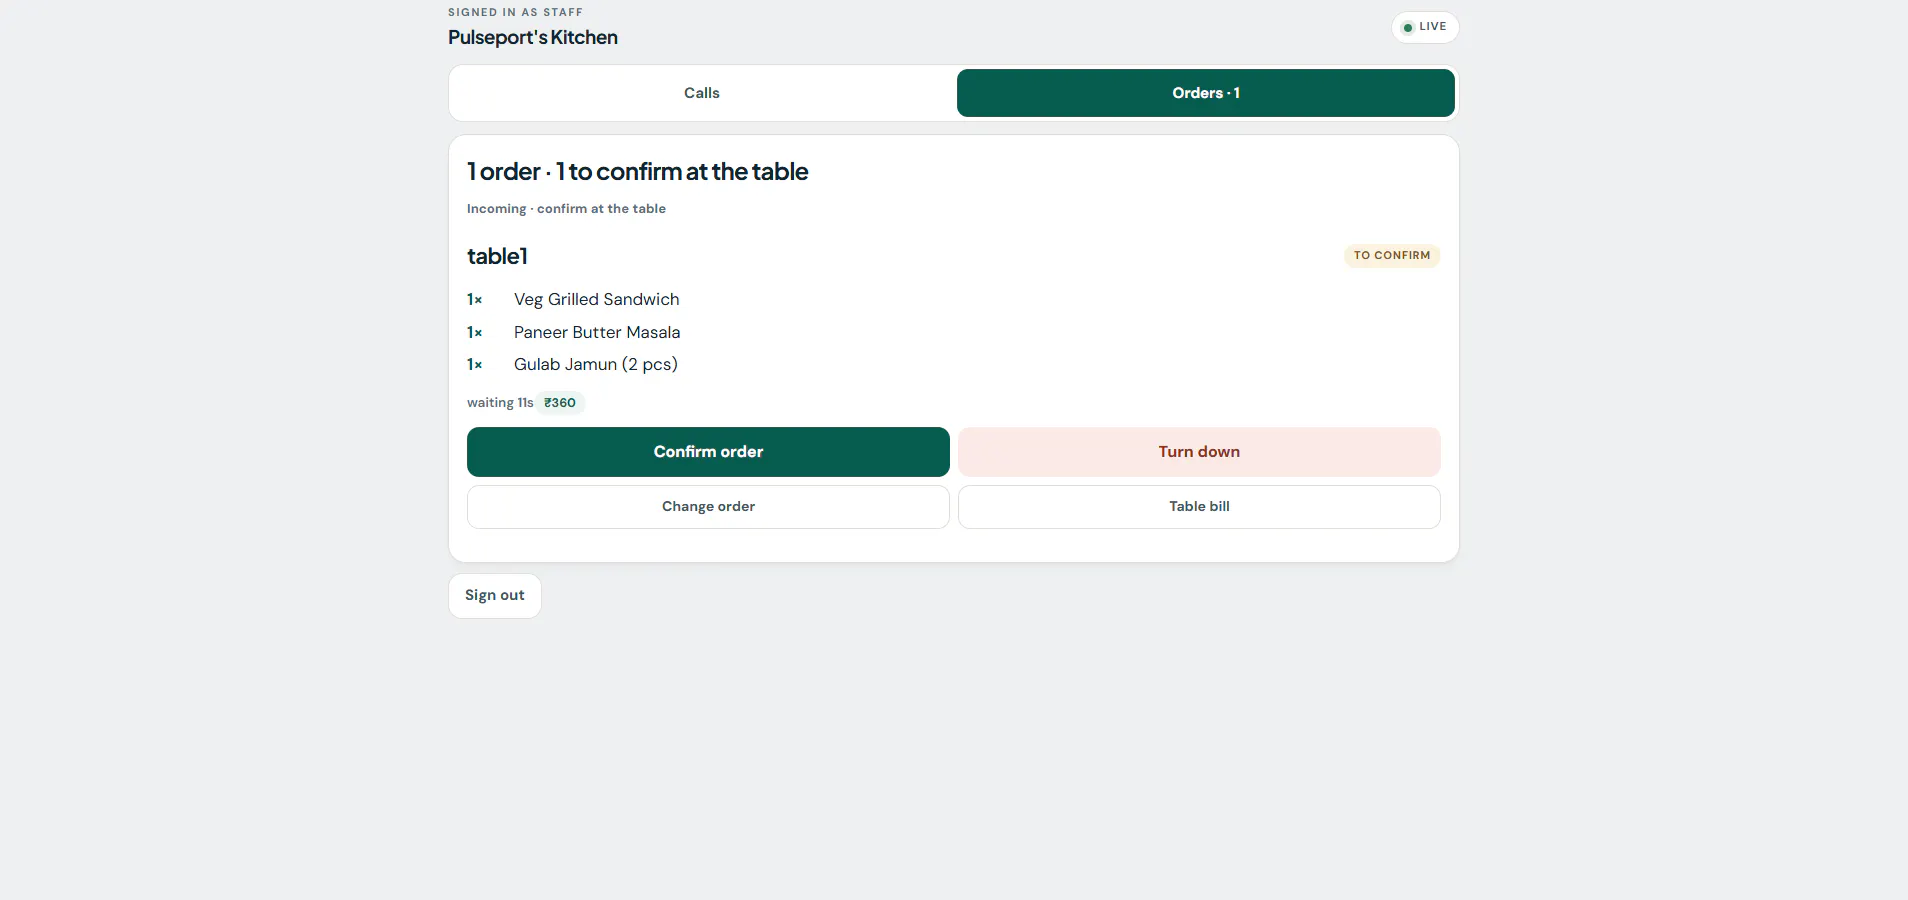
Task: Click 'Incoming · confirm at the table' subtitle
Action: click(566, 209)
